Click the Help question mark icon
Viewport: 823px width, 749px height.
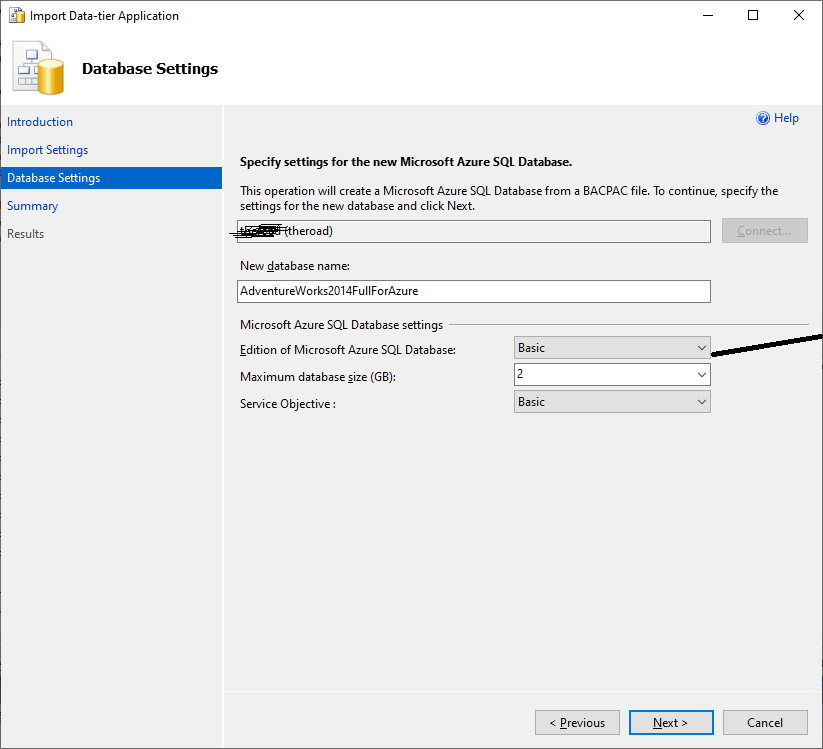763,118
